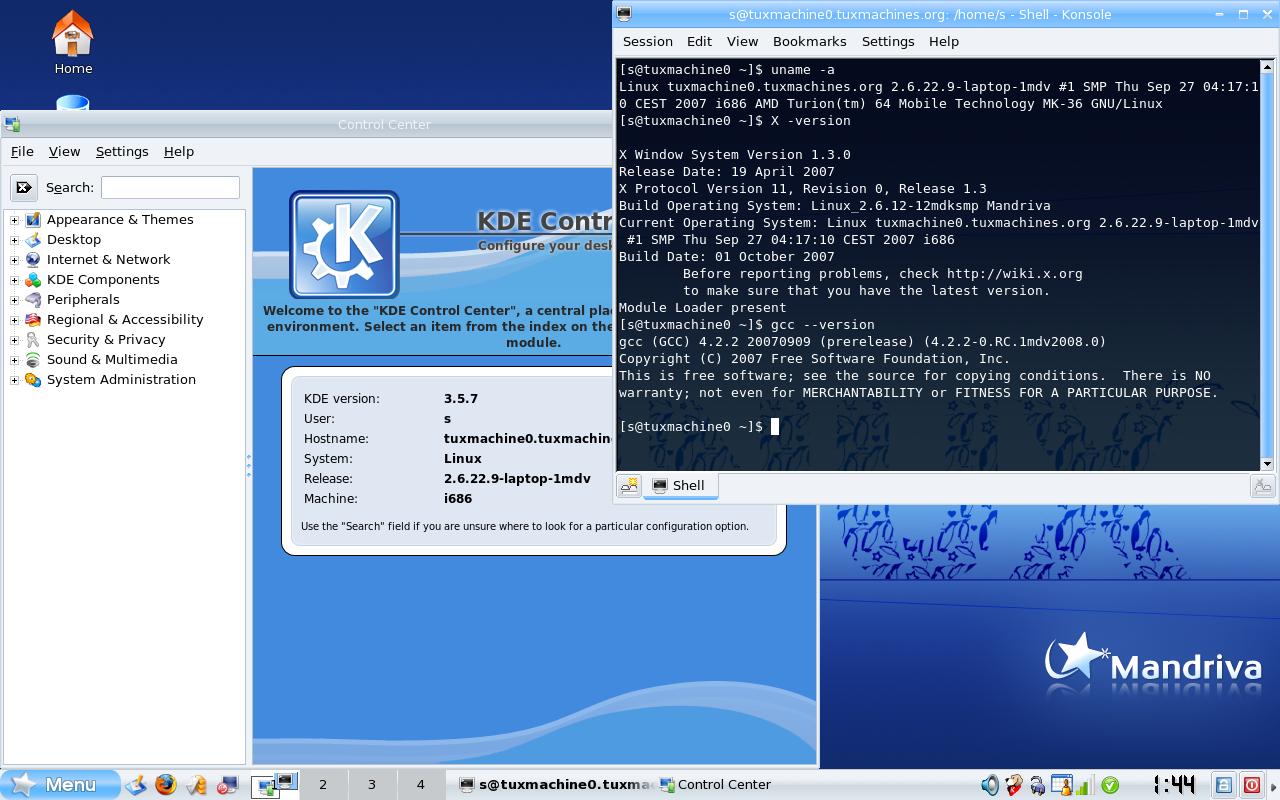
Task: Click the red logout panel button
Action: (x=1251, y=785)
